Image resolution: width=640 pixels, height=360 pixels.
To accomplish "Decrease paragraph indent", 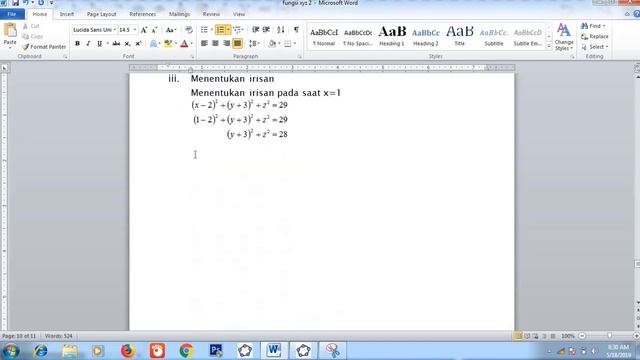I will pyautogui.click(x=256, y=30).
